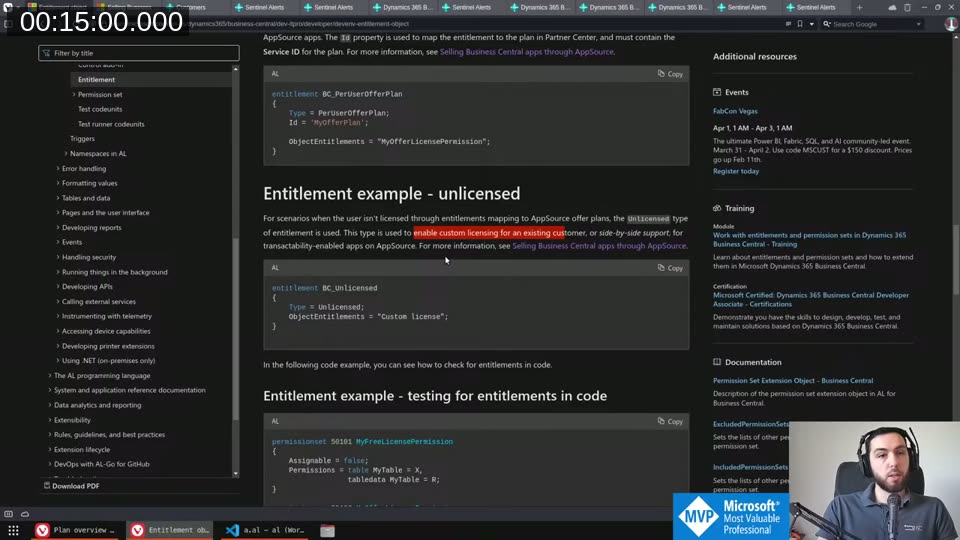Open the FabCon Vegas event link
The width and height of the screenshot is (960, 540).
tap(735, 111)
